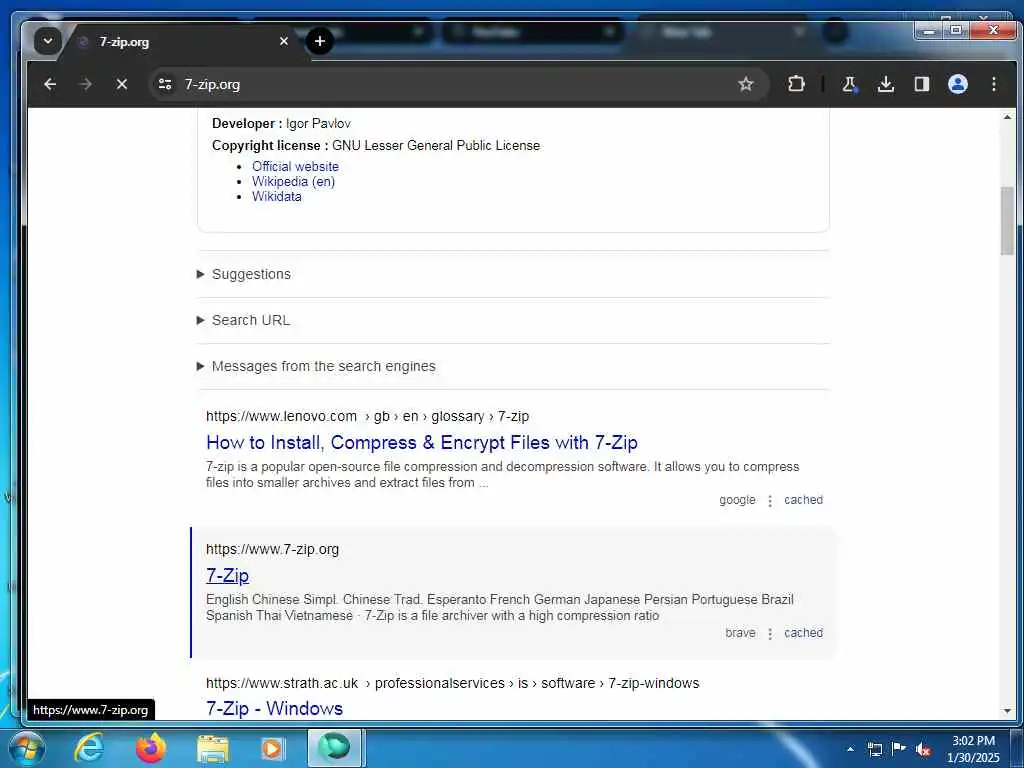Go back to the previous page
The height and width of the screenshot is (768, 1024).
click(50, 84)
